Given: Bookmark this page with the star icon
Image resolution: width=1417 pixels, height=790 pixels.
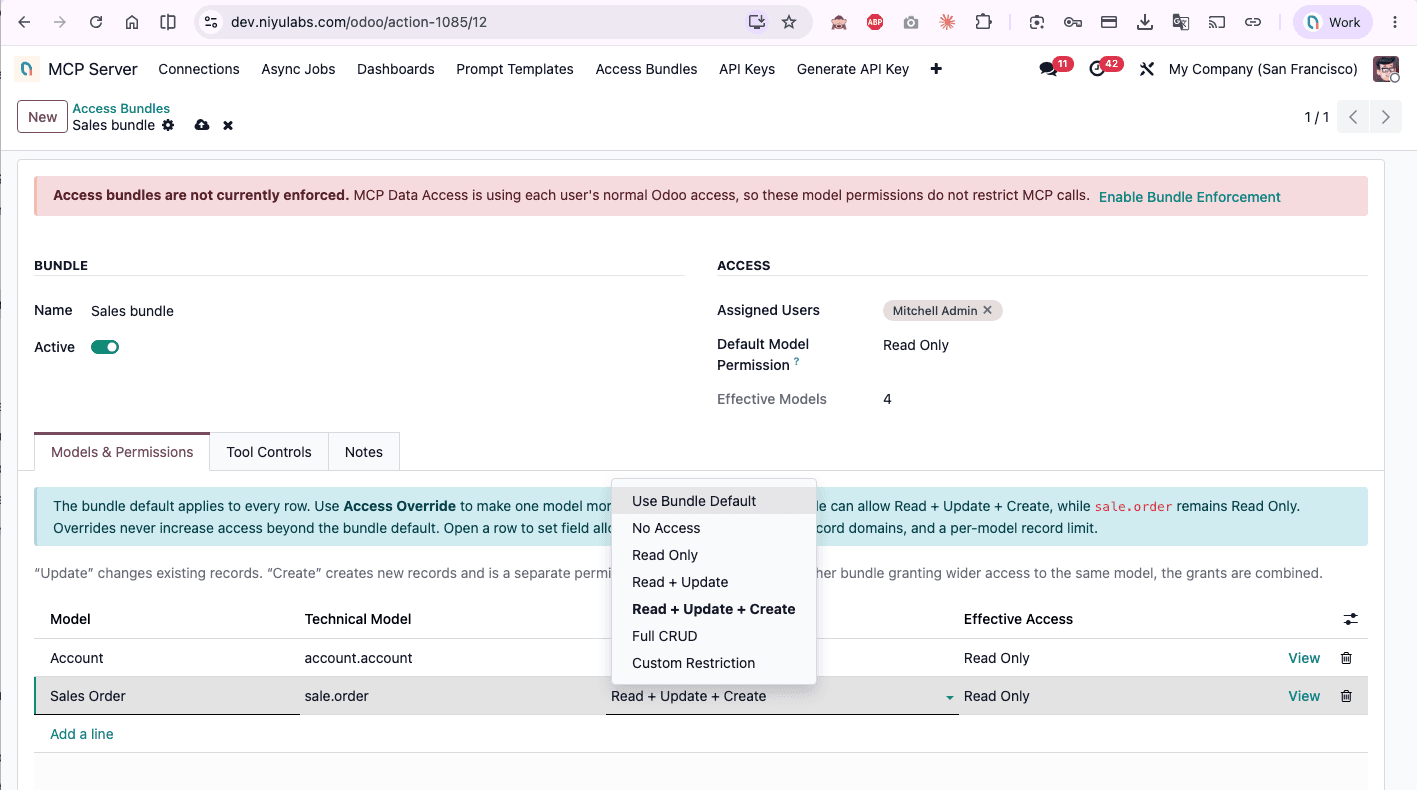Looking at the screenshot, I should point(789,22).
